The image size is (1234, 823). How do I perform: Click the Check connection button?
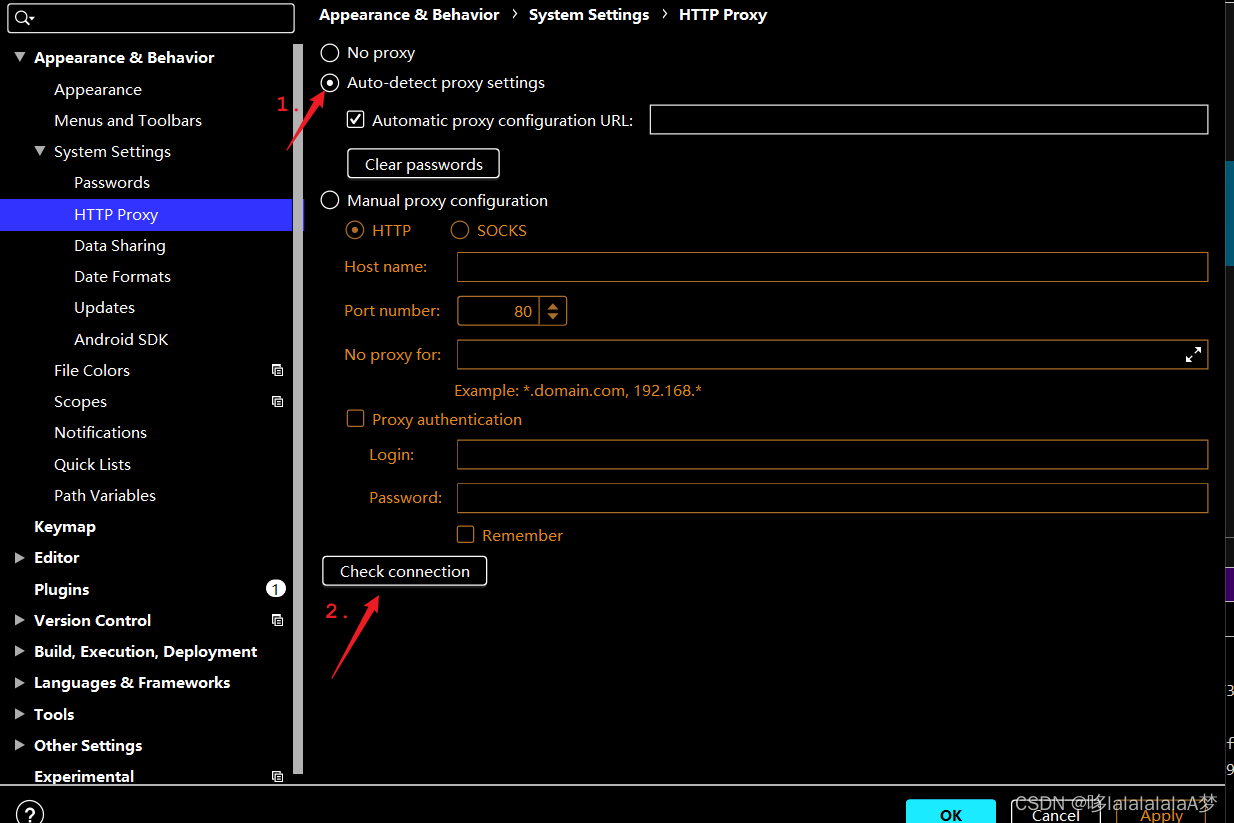pos(404,571)
